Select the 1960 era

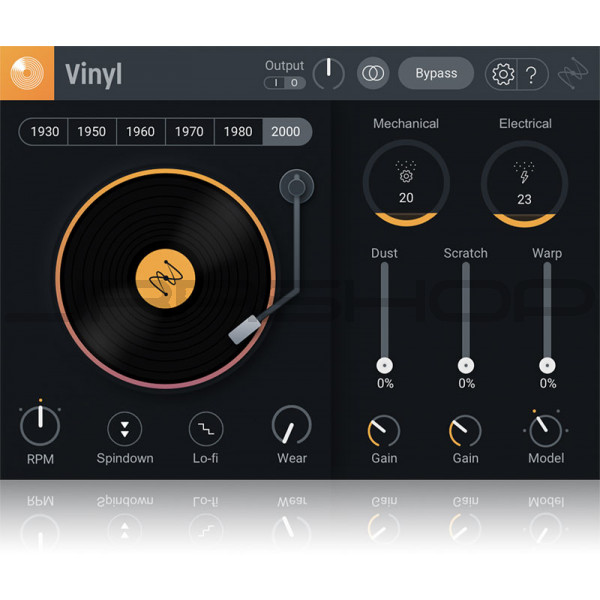point(140,132)
